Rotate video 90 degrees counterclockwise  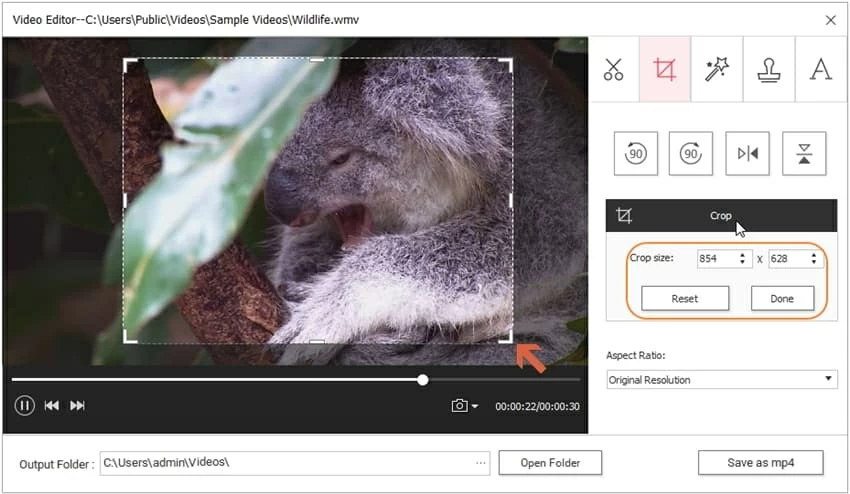pyautogui.click(x=635, y=153)
